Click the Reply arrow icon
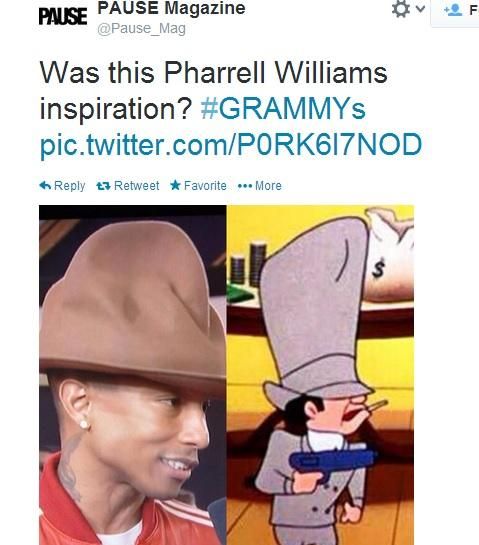This screenshot has height=545, width=479. 45,186
